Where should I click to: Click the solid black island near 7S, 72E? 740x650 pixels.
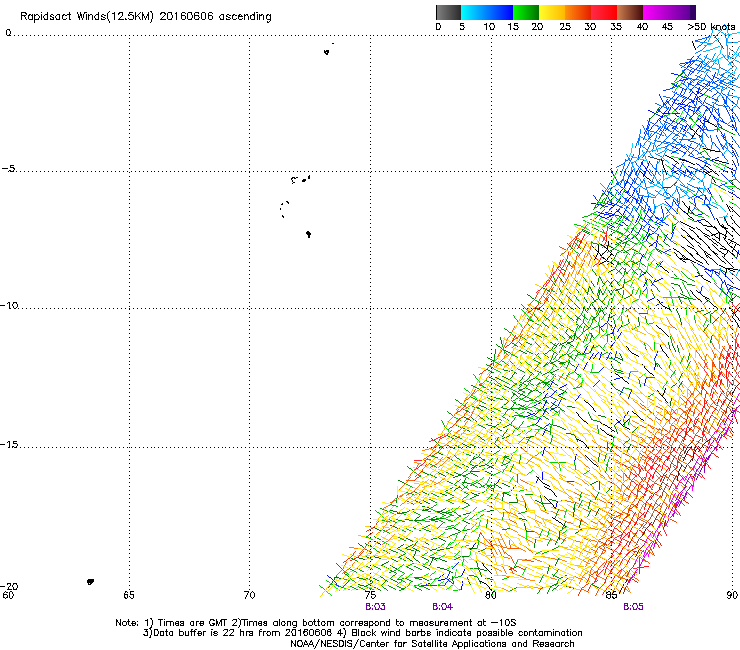click(308, 234)
